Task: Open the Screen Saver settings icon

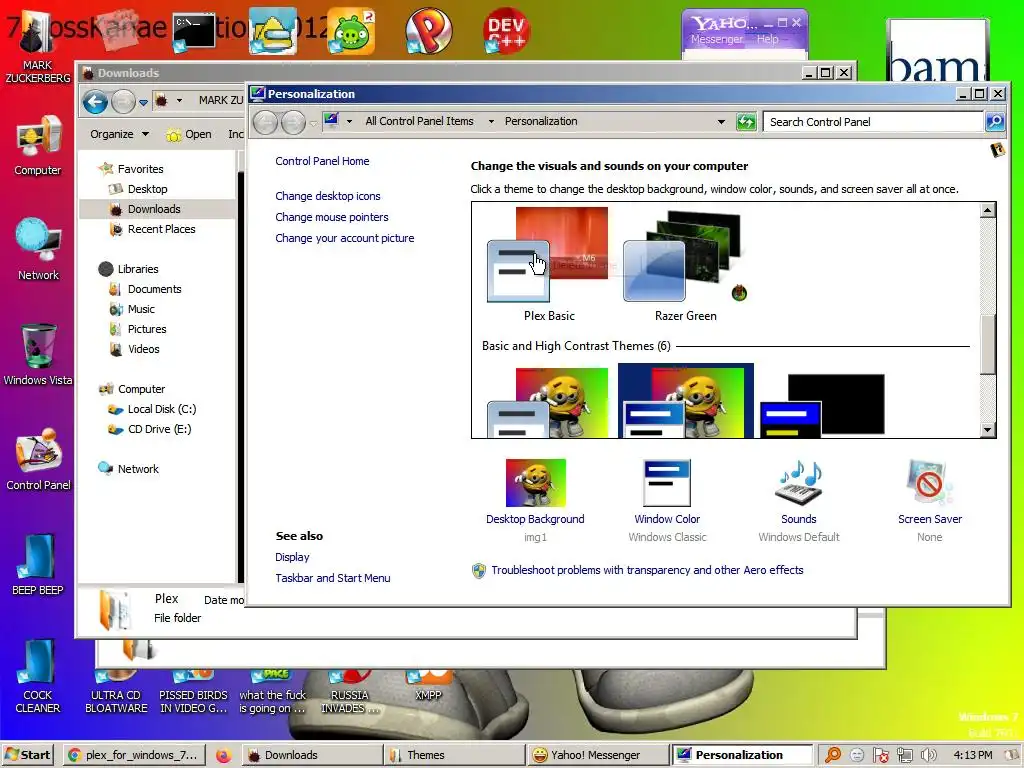Action: (x=929, y=483)
